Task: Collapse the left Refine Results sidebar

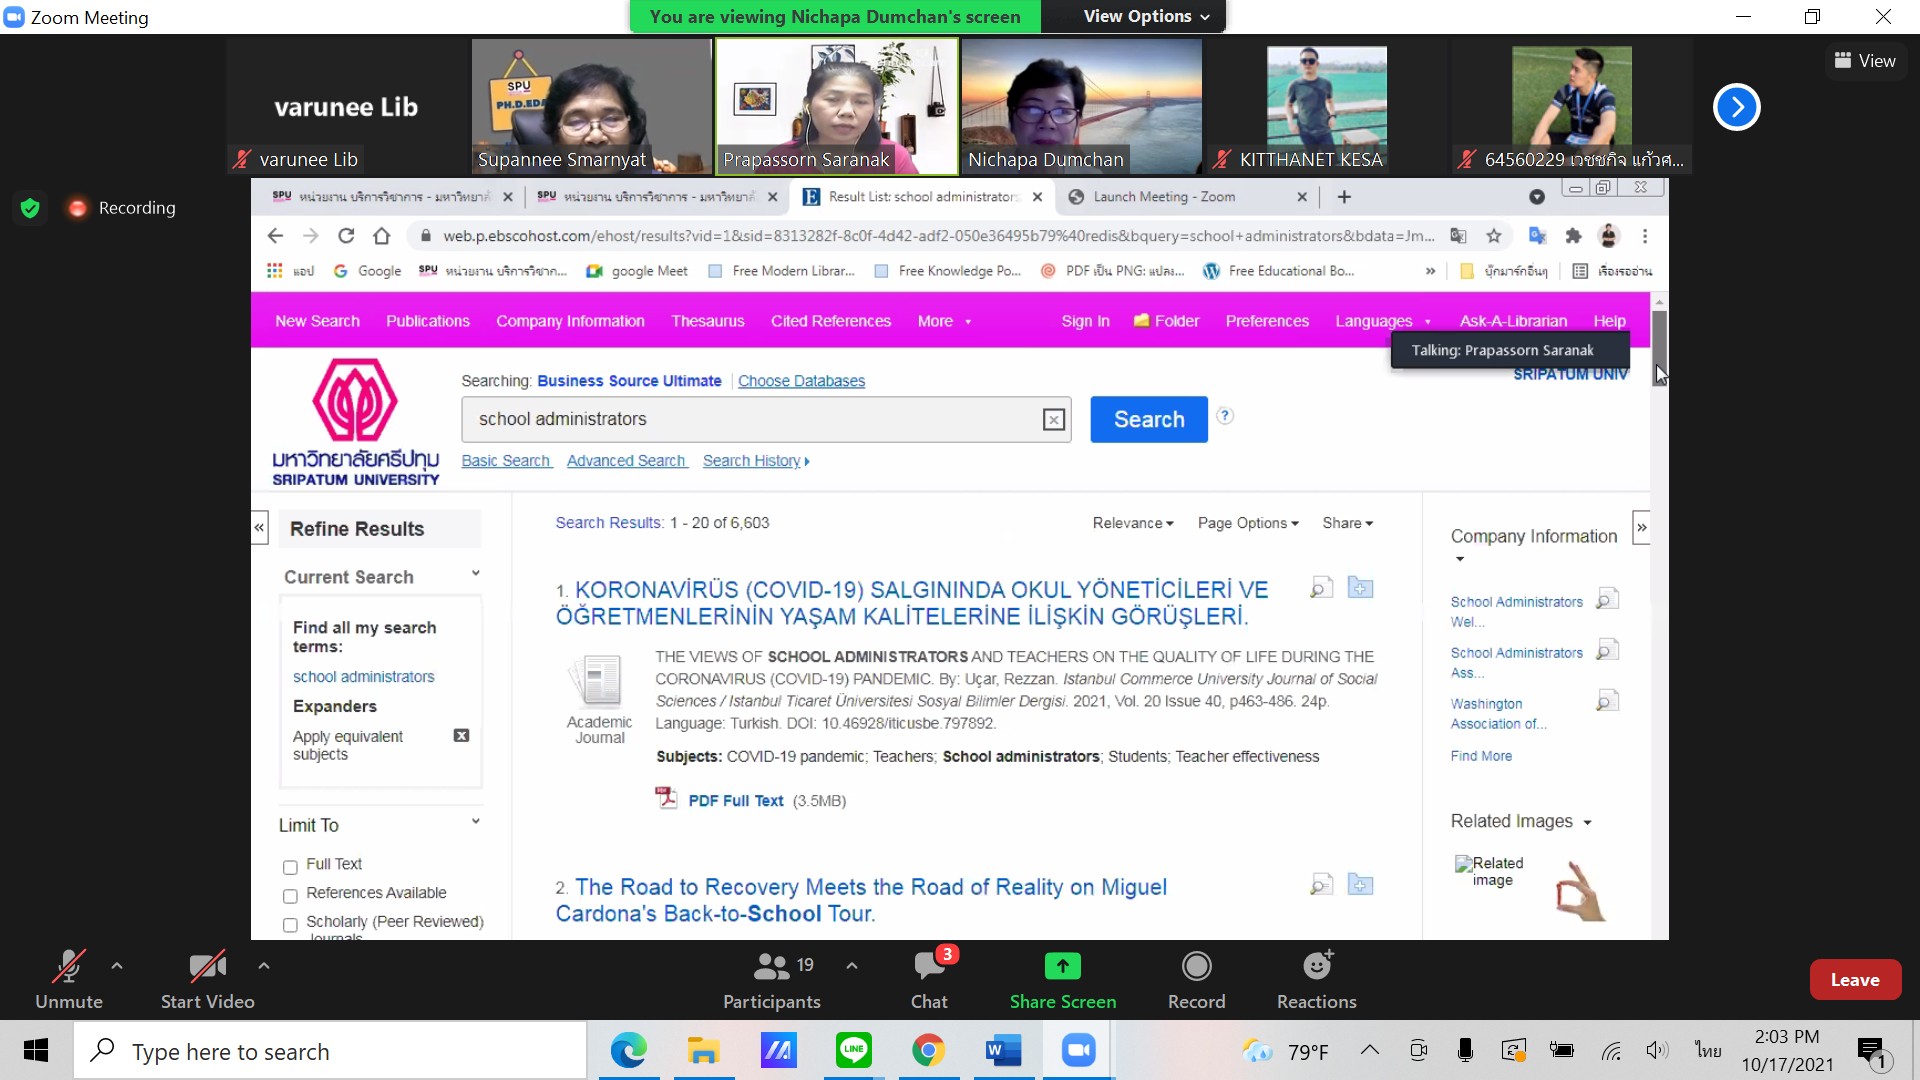Action: [x=259, y=527]
